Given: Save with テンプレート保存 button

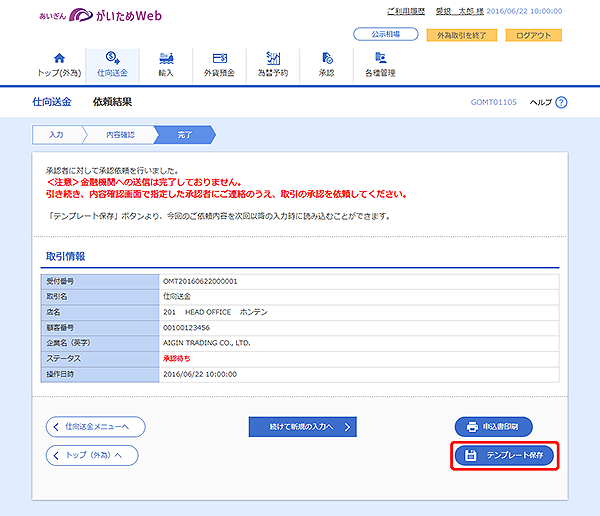Looking at the screenshot, I should click(505, 455).
